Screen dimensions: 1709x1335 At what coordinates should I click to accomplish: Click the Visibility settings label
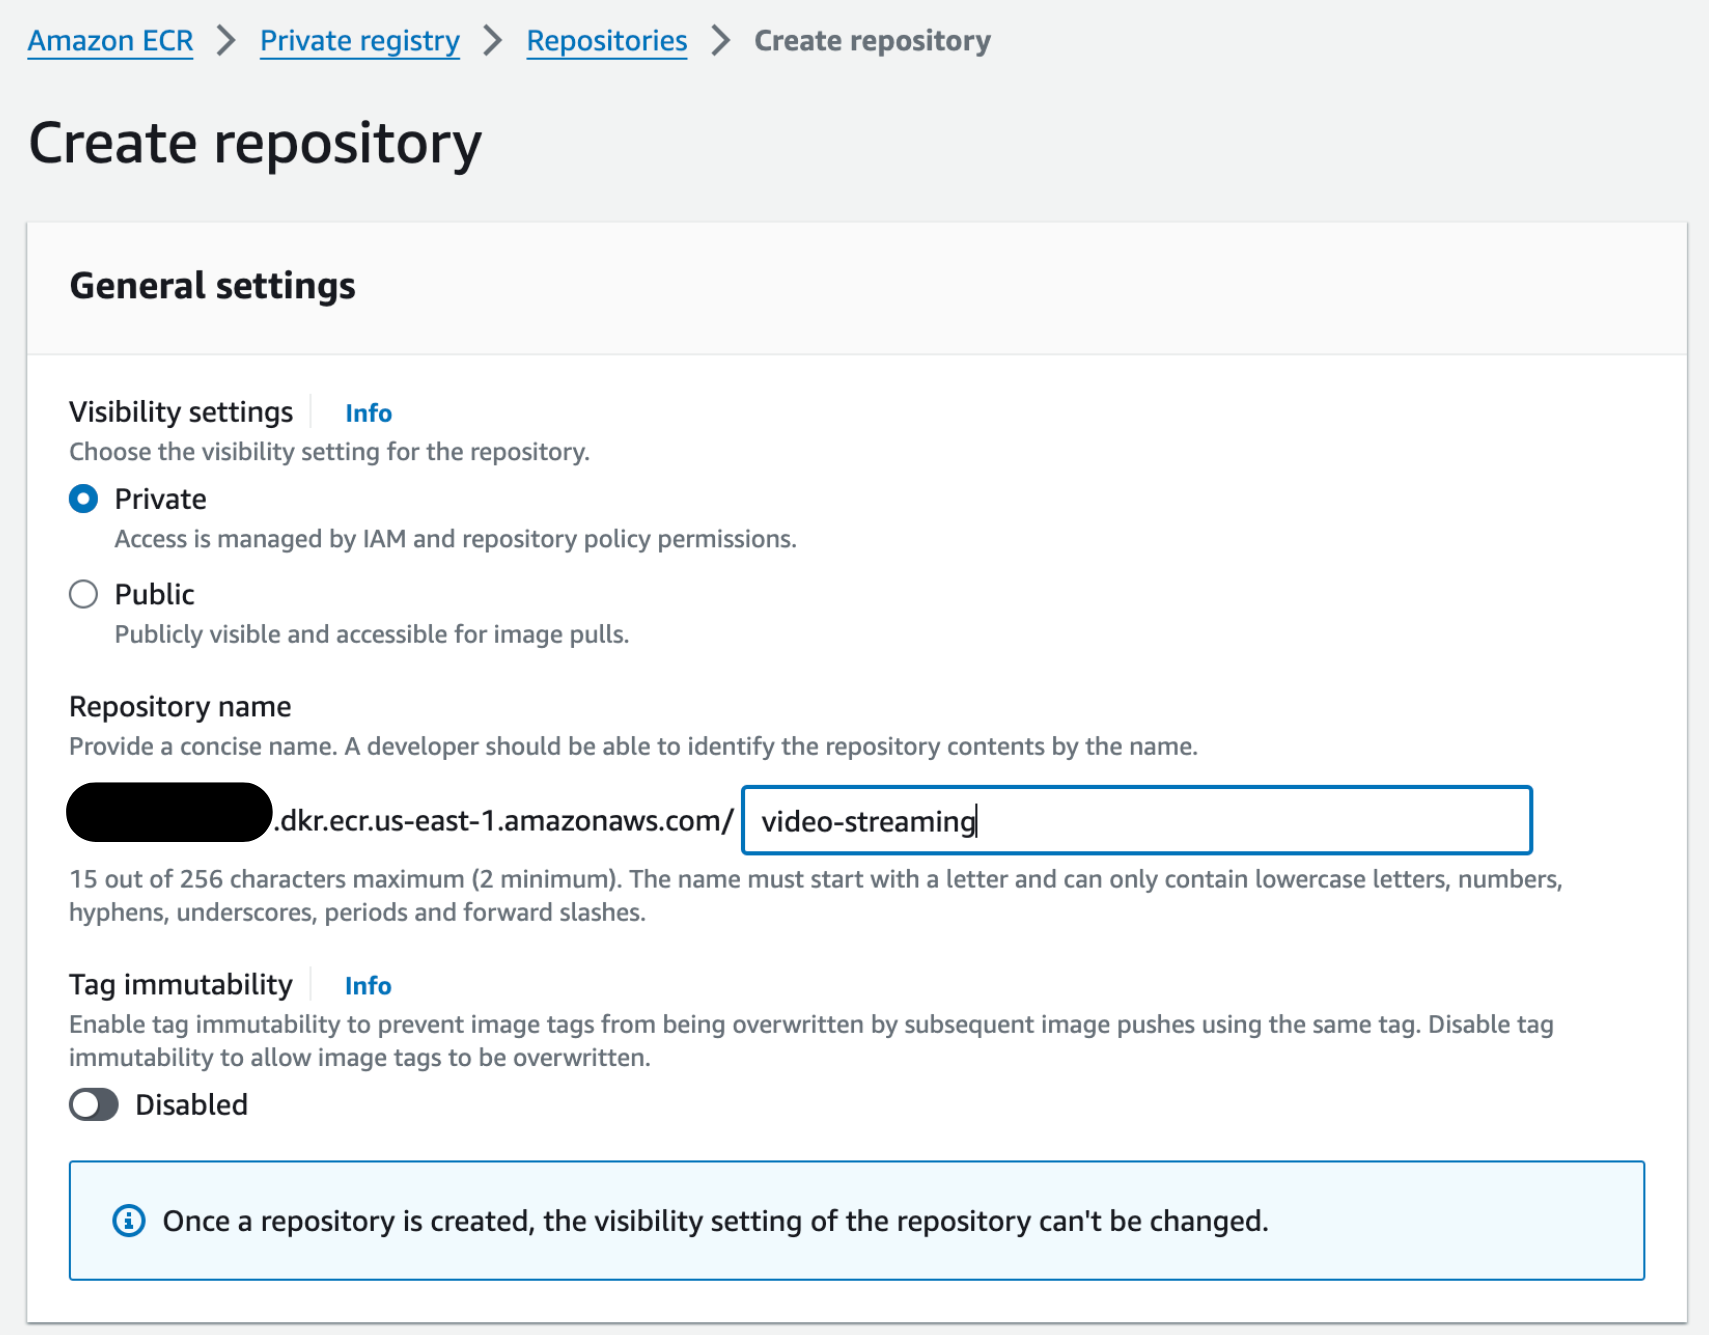point(181,412)
